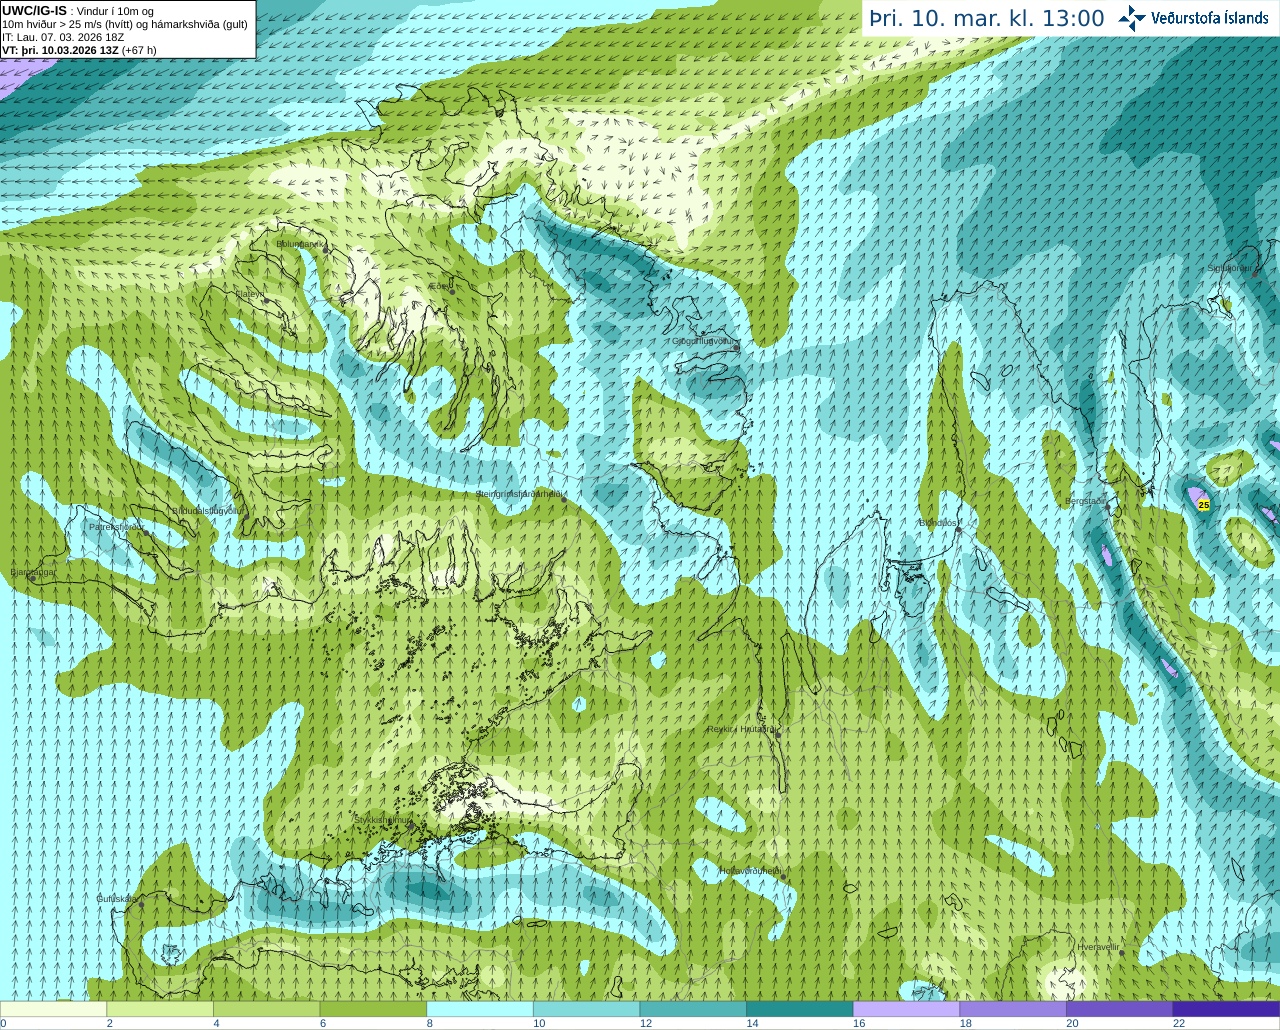Select the Æðey station label
This screenshot has height=1030, width=1280.
[x=440, y=287]
